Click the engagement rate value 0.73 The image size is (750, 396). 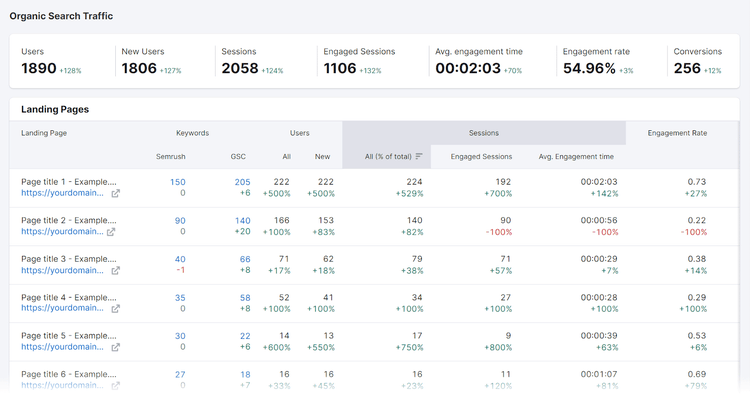point(697,182)
